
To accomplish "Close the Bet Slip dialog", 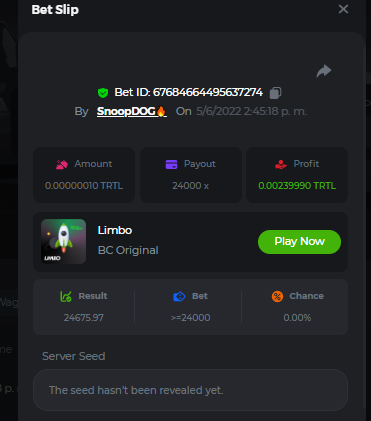I will coord(343,9).
